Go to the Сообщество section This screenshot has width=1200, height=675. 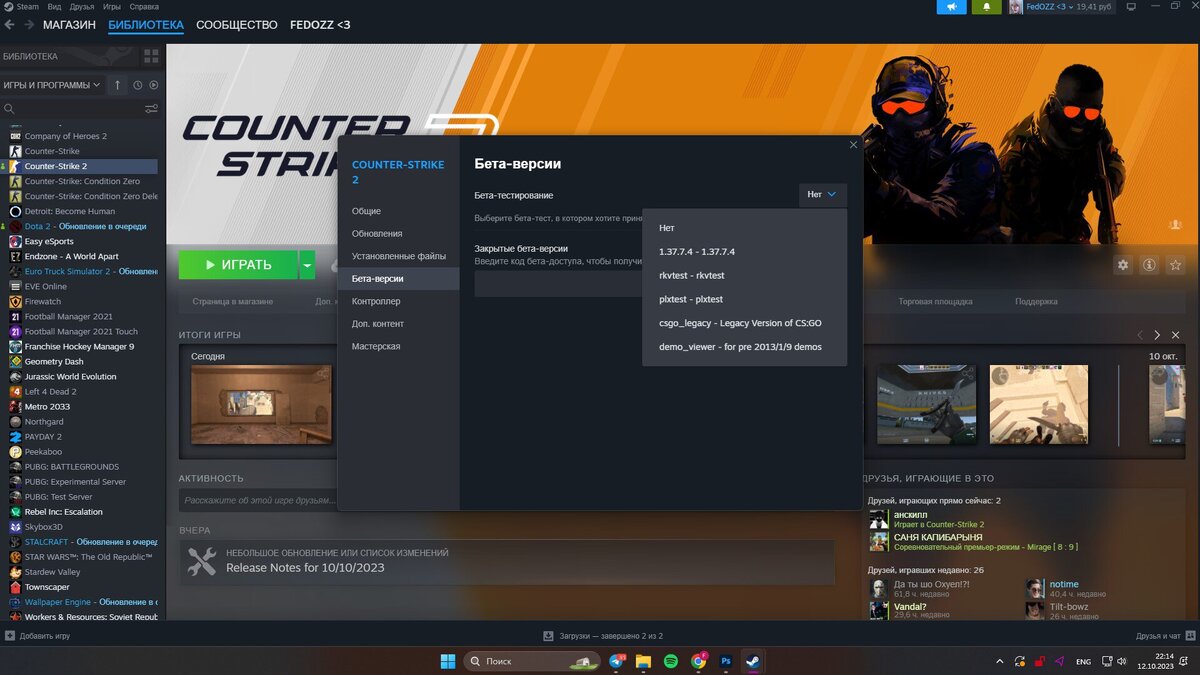pyautogui.click(x=236, y=25)
